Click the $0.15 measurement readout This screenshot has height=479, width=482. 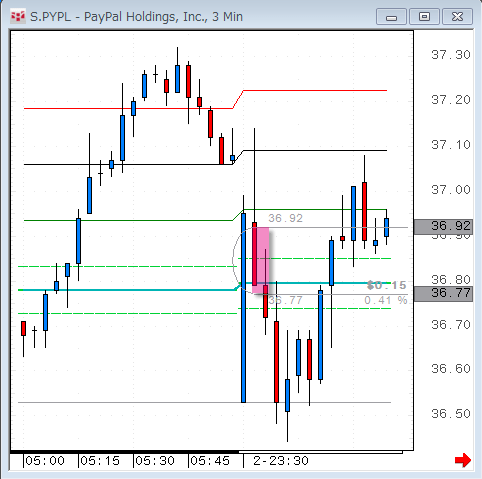(387, 285)
